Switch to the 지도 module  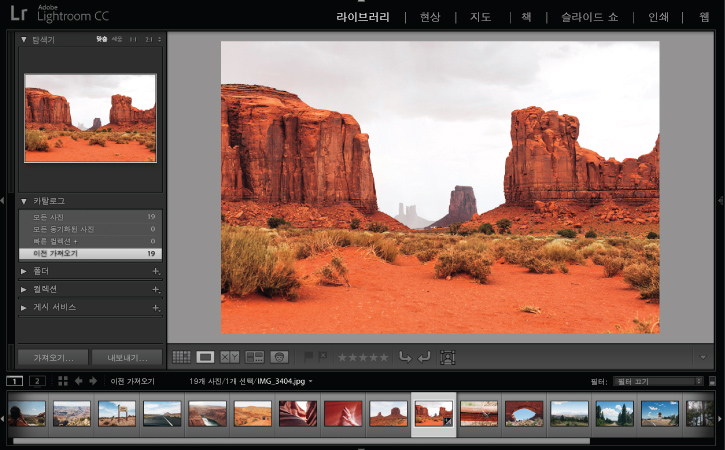coord(480,17)
